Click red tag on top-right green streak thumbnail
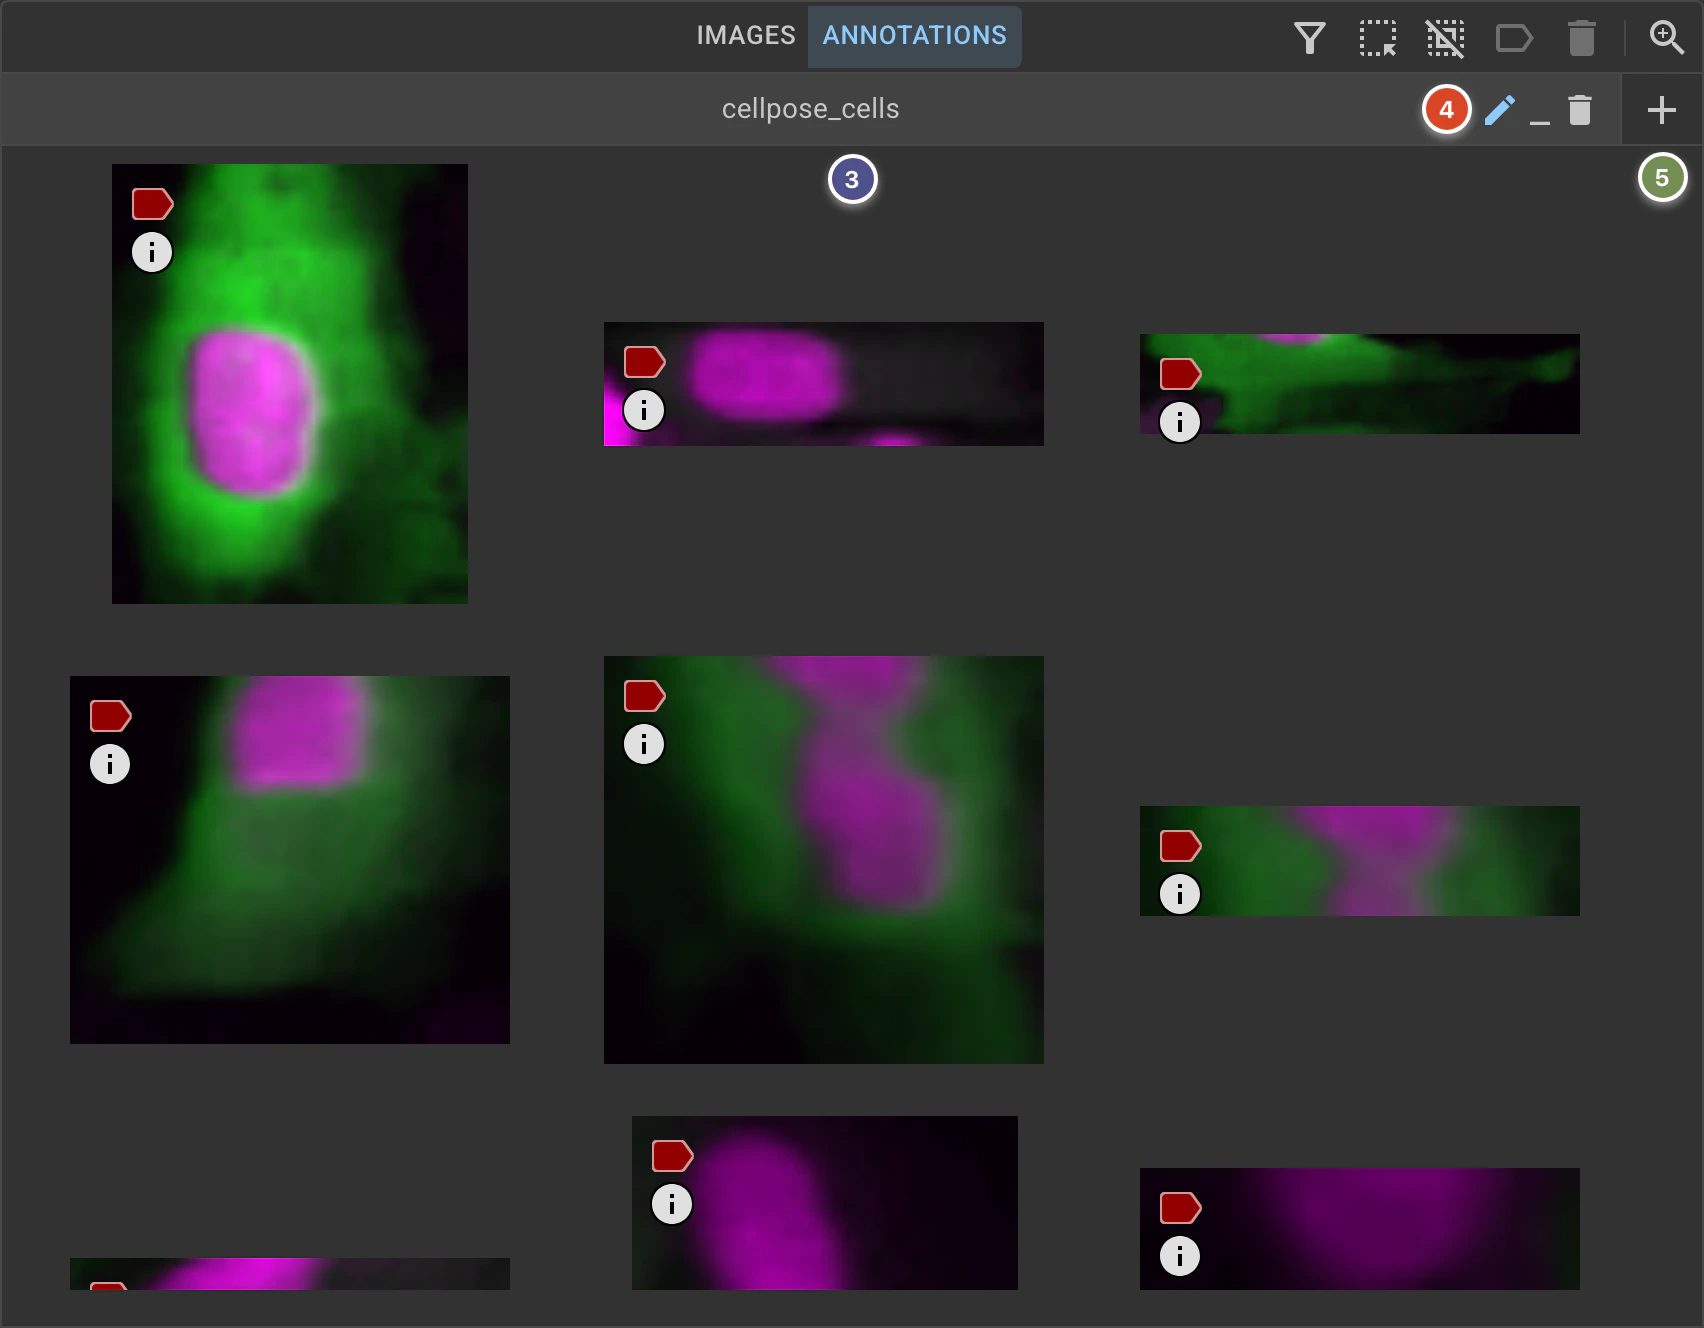Screen dimensions: 1704x1328 [x=1180, y=374]
